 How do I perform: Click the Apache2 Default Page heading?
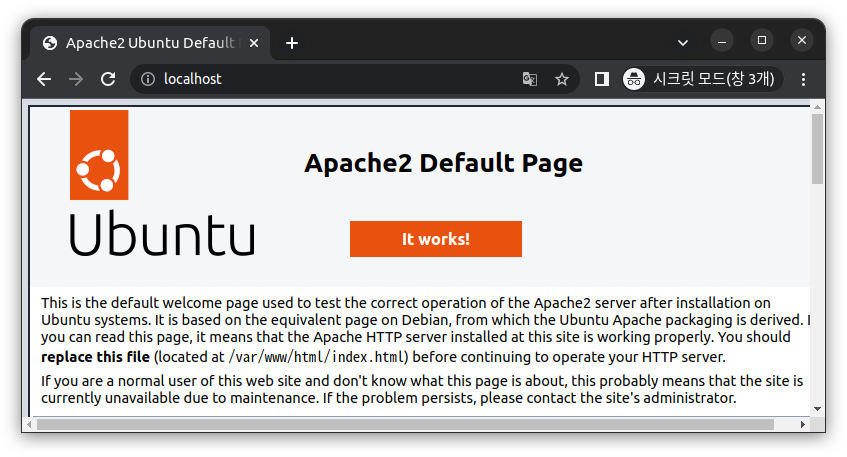[x=443, y=163]
